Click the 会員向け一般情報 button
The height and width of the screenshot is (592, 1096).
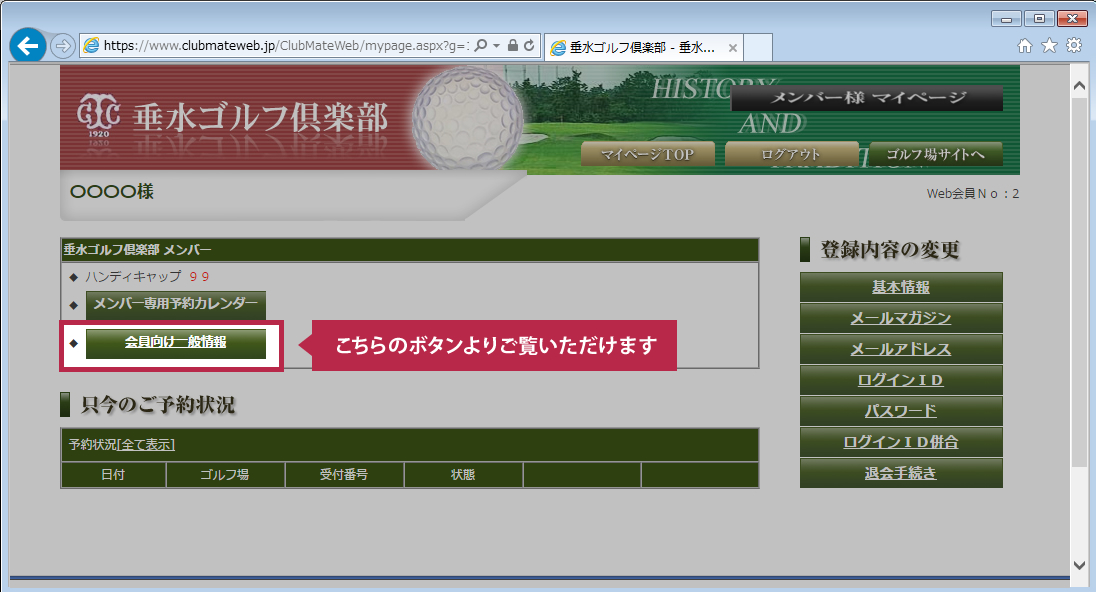coord(176,343)
